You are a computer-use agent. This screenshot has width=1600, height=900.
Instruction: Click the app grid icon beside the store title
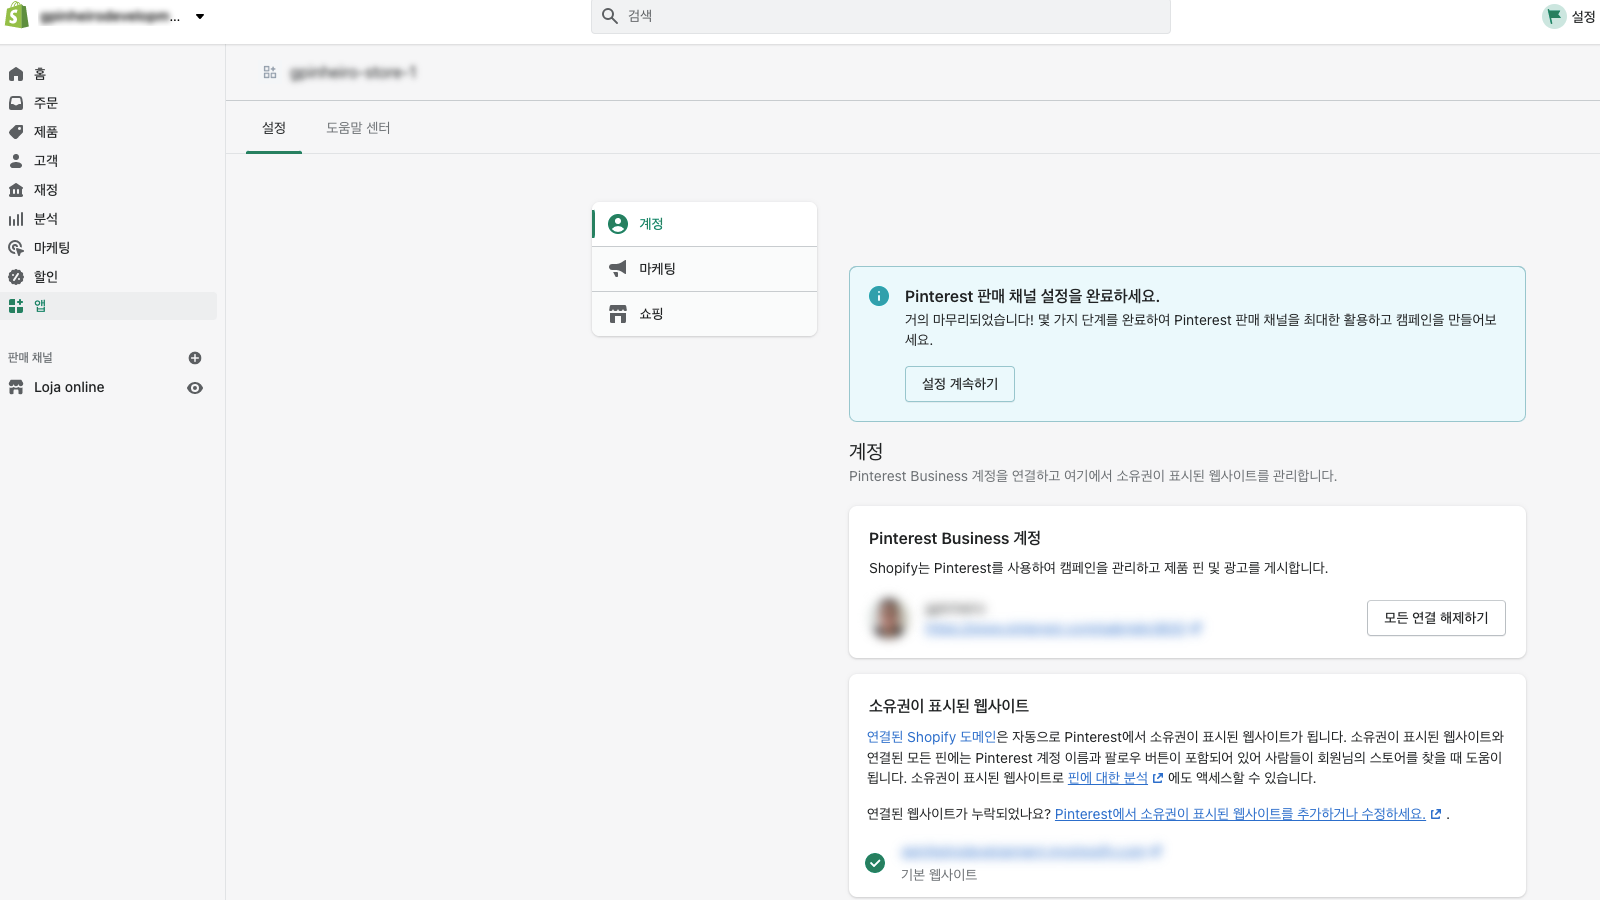tap(270, 72)
